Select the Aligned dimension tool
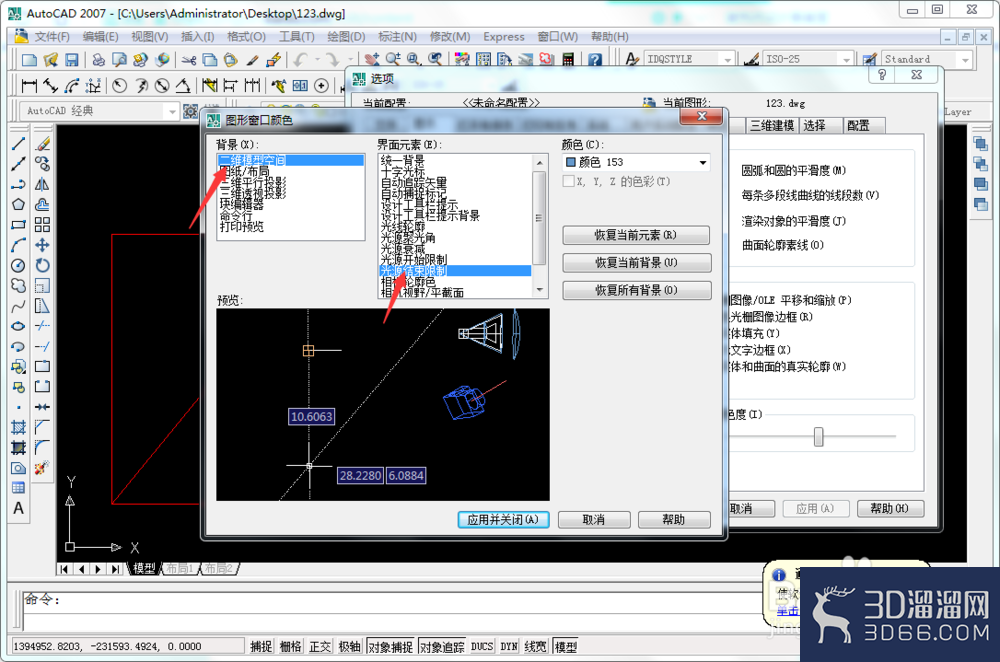Screen dimensions: 1000x662 (50, 85)
